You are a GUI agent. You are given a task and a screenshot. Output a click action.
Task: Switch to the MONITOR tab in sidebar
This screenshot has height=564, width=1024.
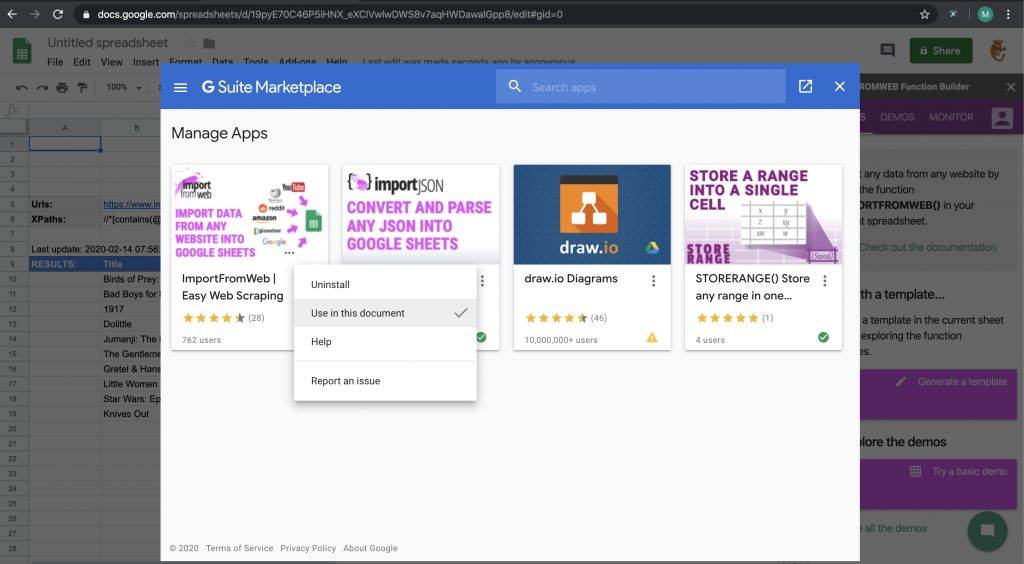[x=951, y=118]
